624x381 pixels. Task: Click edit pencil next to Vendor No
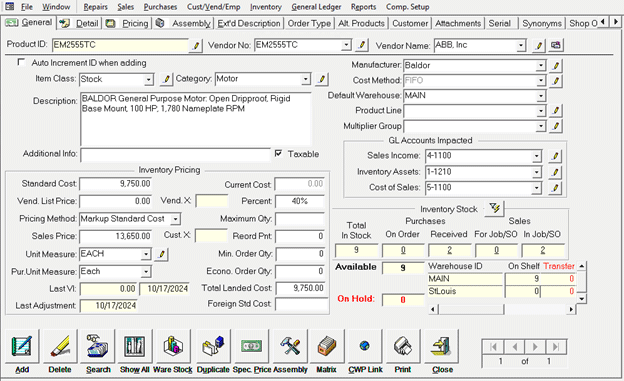[x=361, y=45]
